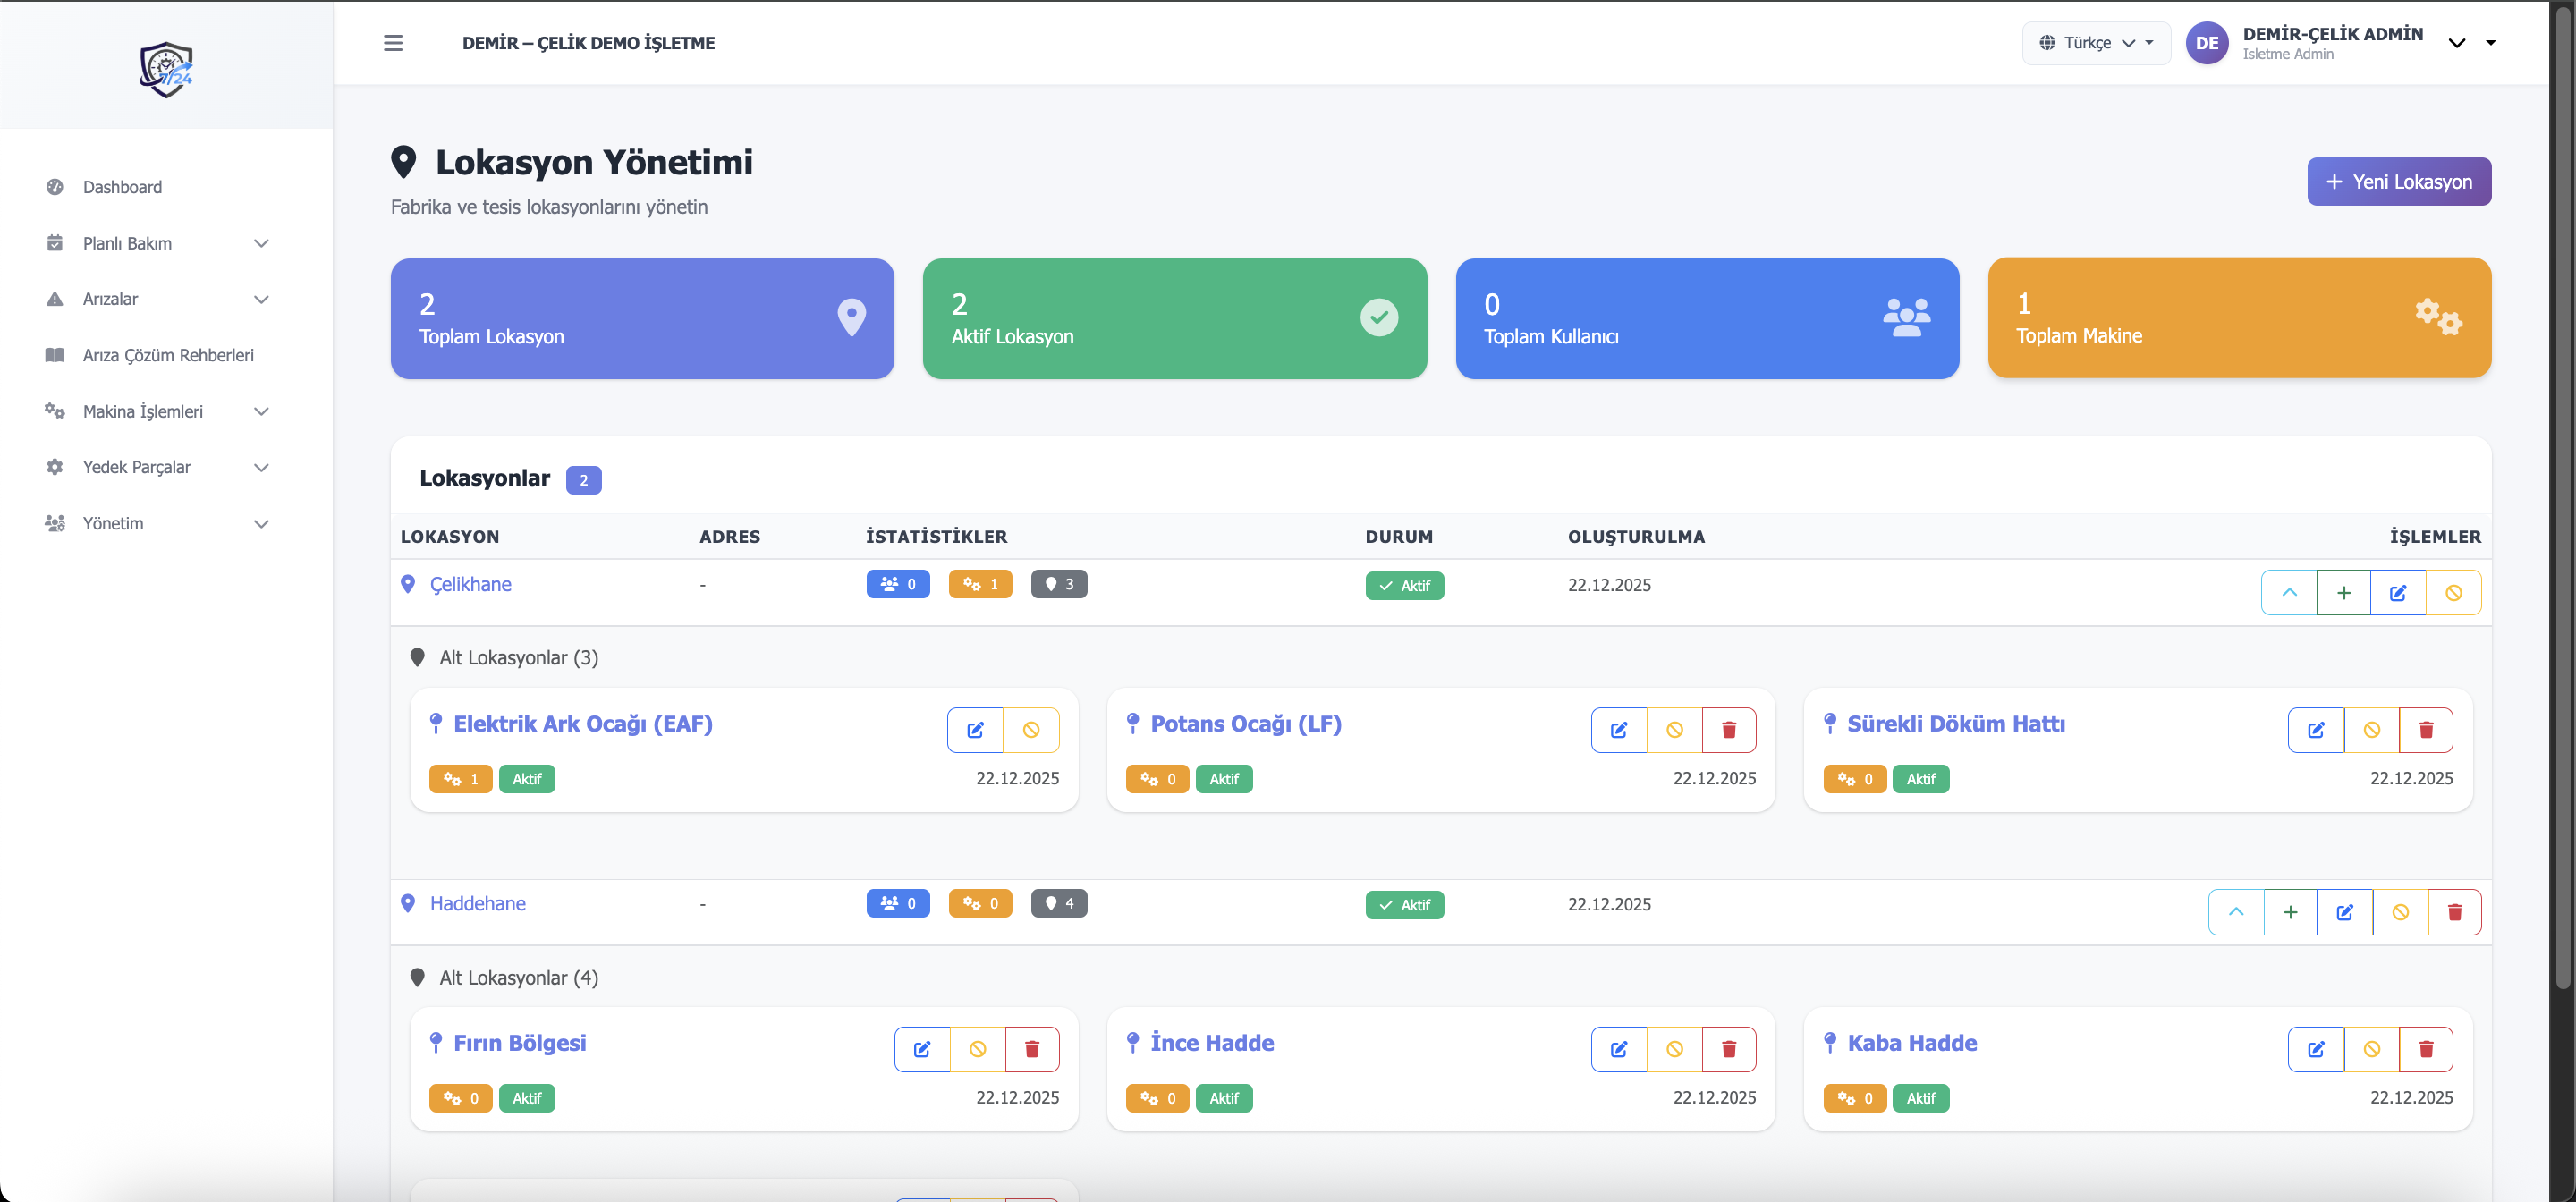Deactivate Çelikhane using the ban icon
Image resolution: width=2576 pixels, height=1202 pixels.
click(2453, 593)
